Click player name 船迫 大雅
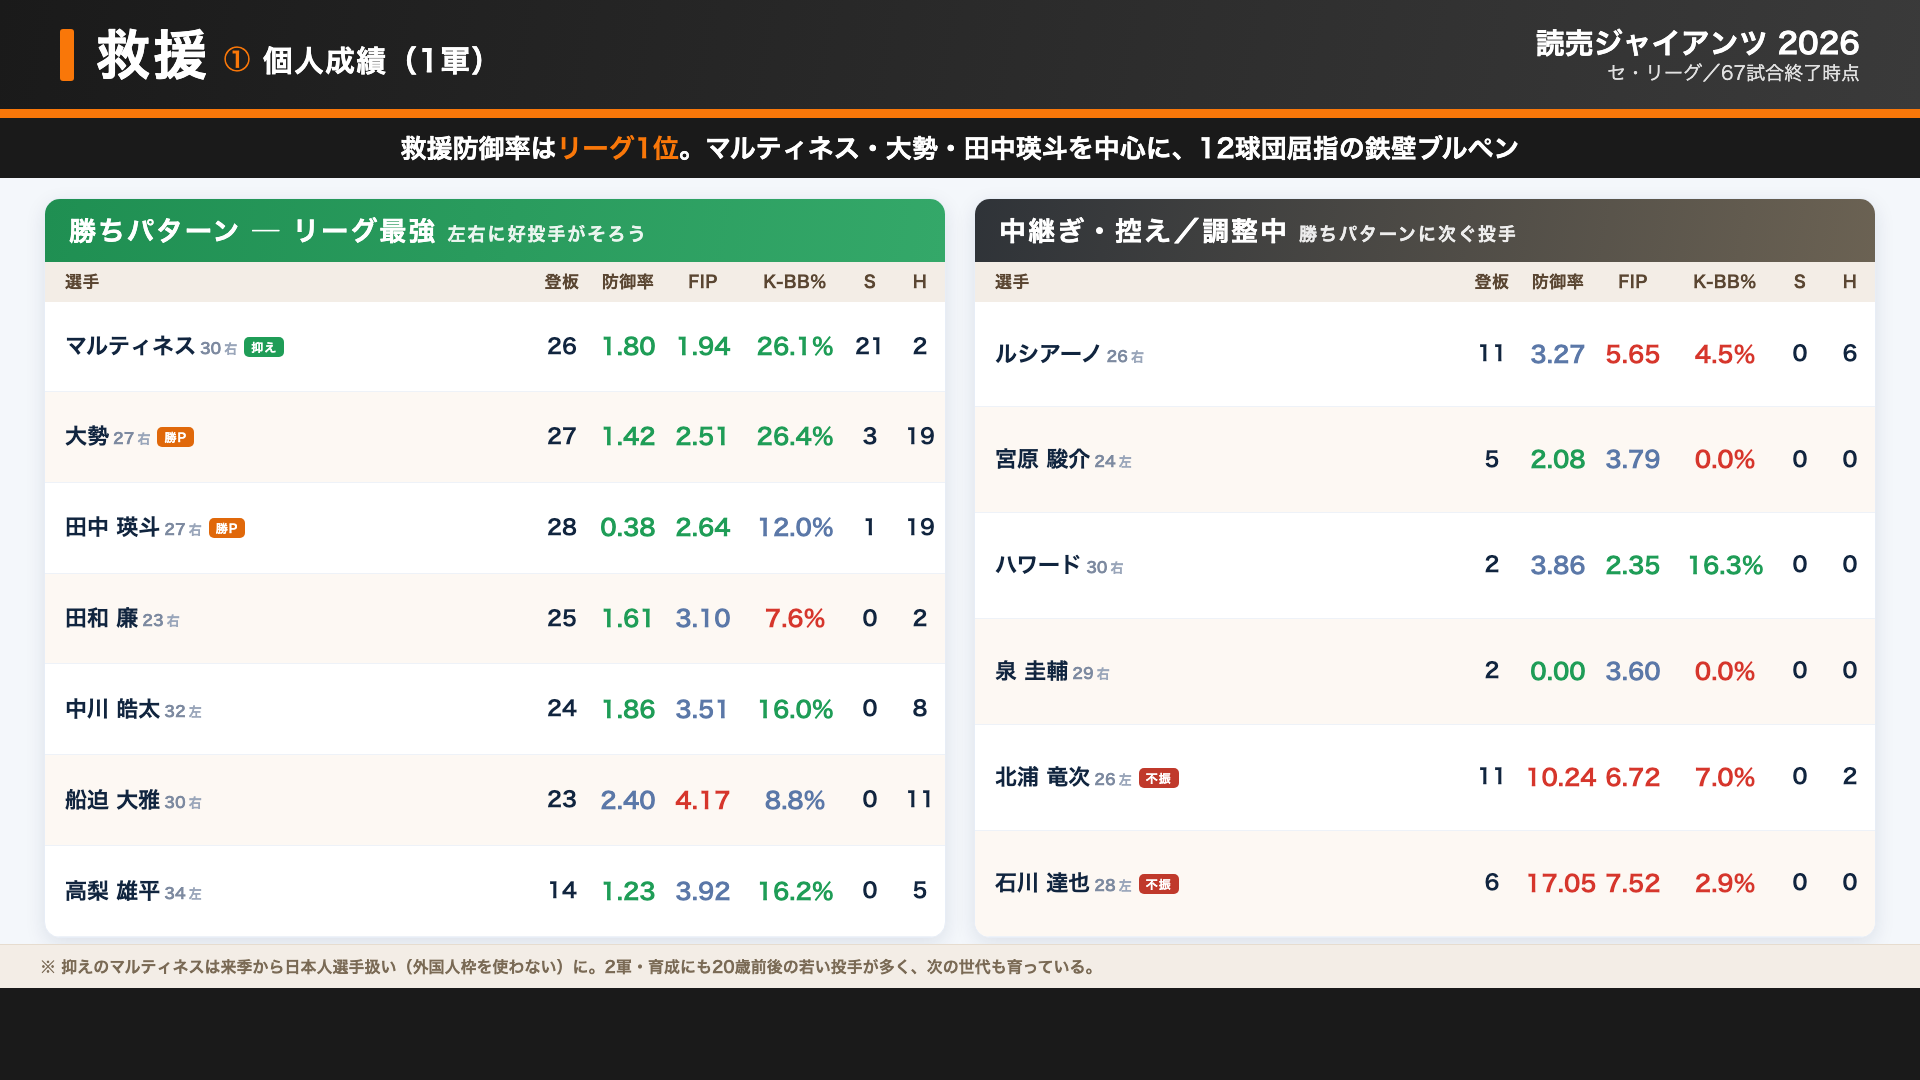 click(x=112, y=800)
